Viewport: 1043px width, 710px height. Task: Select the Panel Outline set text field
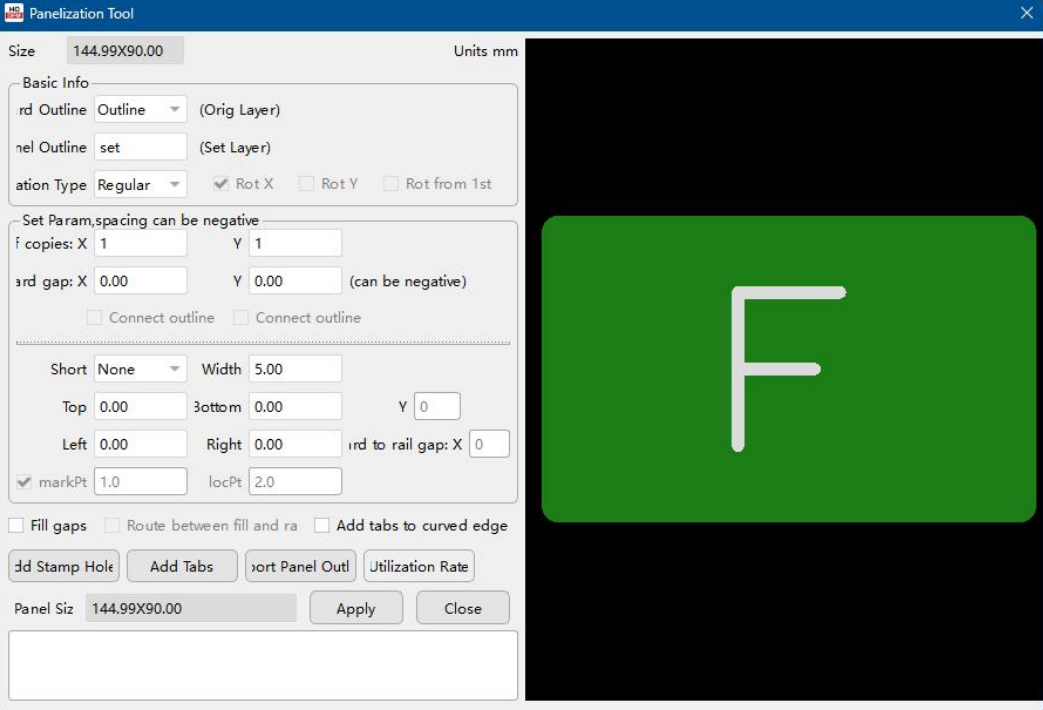tap(140, 147)
